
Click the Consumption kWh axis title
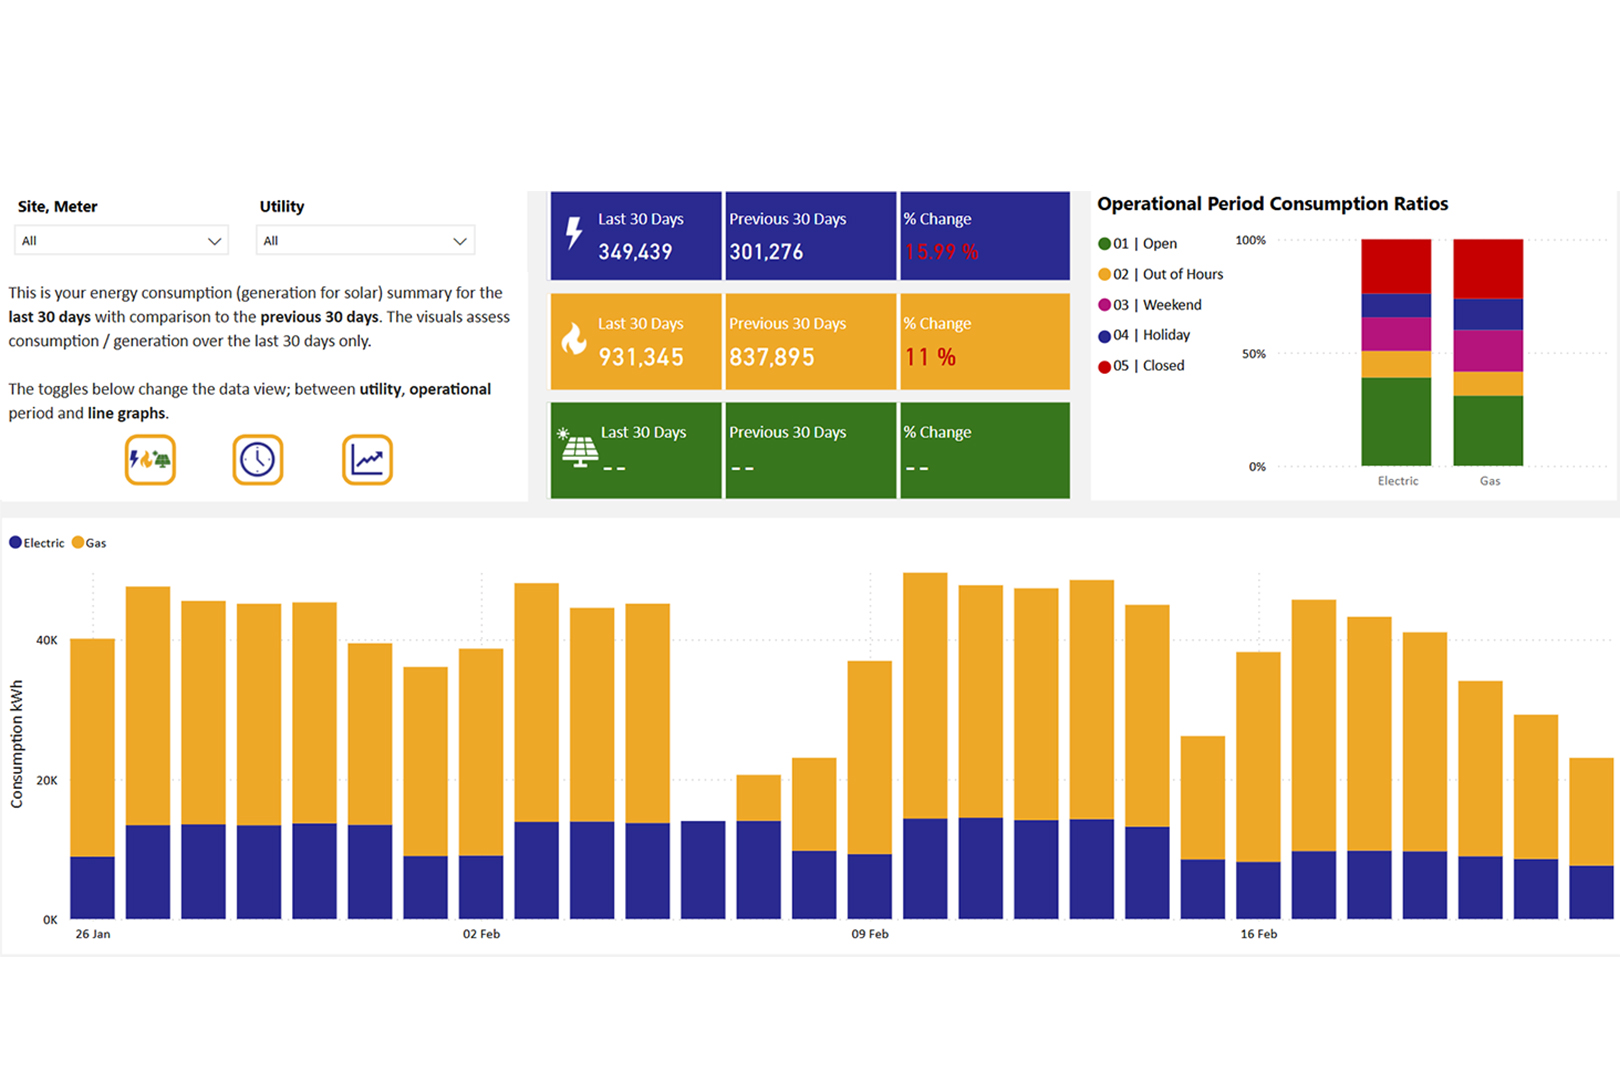pyautogui.click(x=16, y=744)
